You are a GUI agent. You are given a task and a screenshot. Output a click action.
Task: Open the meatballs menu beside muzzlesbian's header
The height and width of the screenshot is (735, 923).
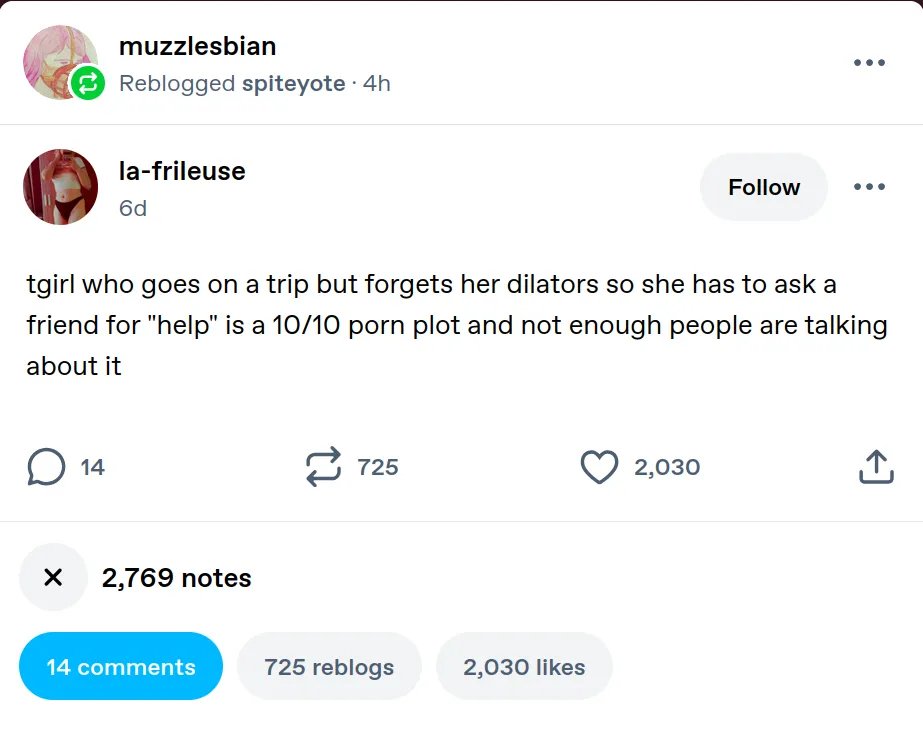pos(869,63)
